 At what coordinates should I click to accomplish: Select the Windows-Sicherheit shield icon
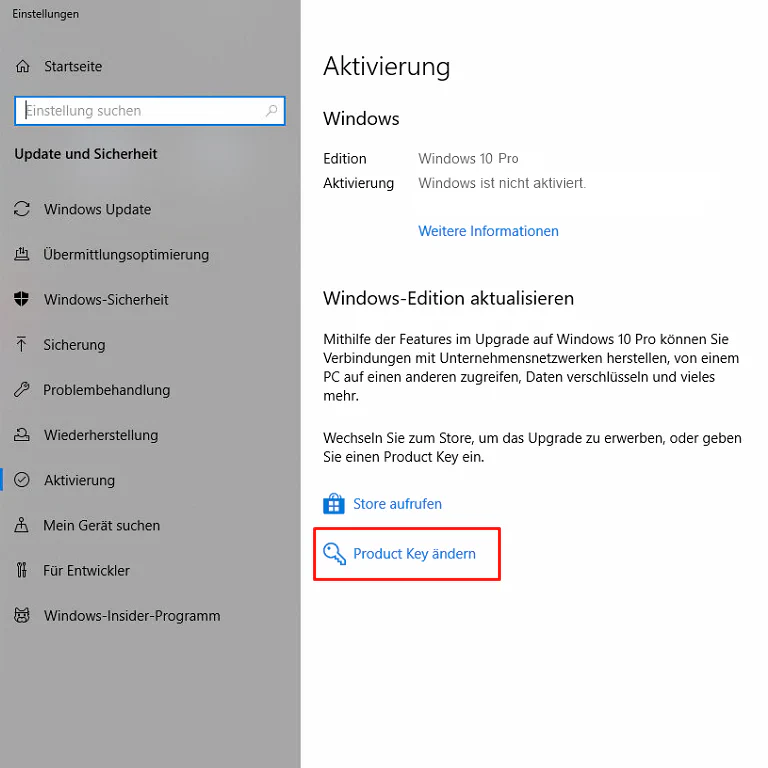pyautogui.click(x=22, y=299)
